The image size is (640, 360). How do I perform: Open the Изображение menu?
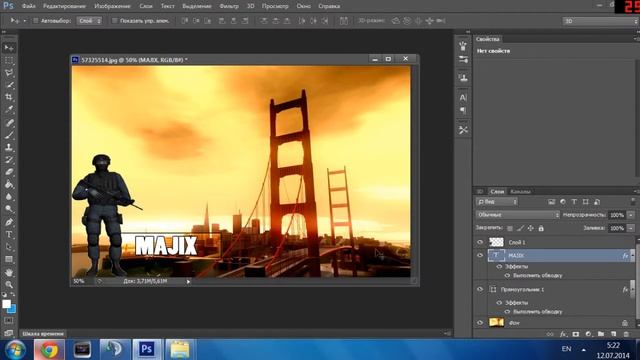tap(112, 6)
